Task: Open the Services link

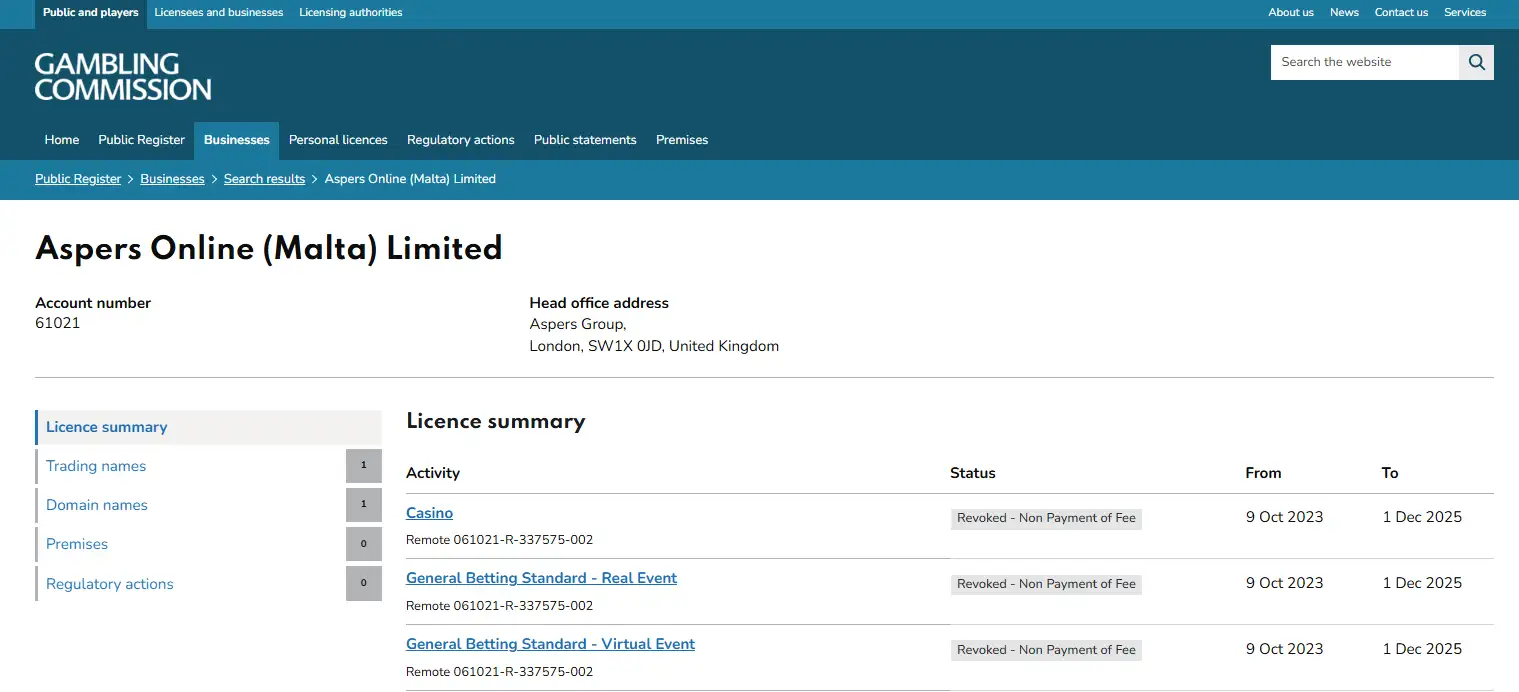Action: point(1465,13)
